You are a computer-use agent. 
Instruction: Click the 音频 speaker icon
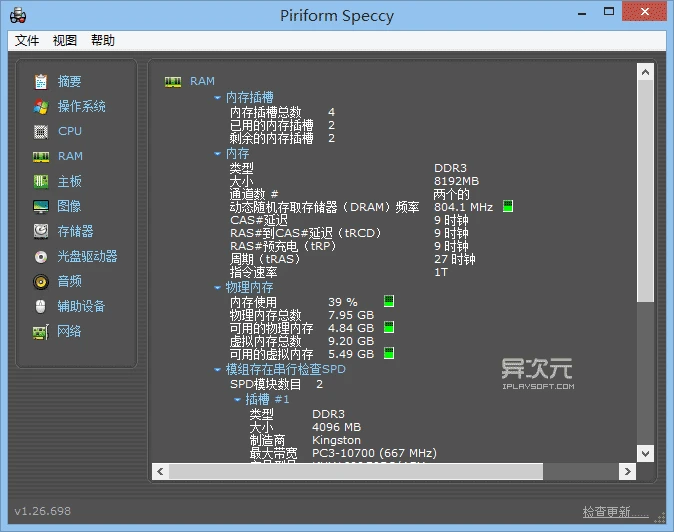tap(41, 281)
